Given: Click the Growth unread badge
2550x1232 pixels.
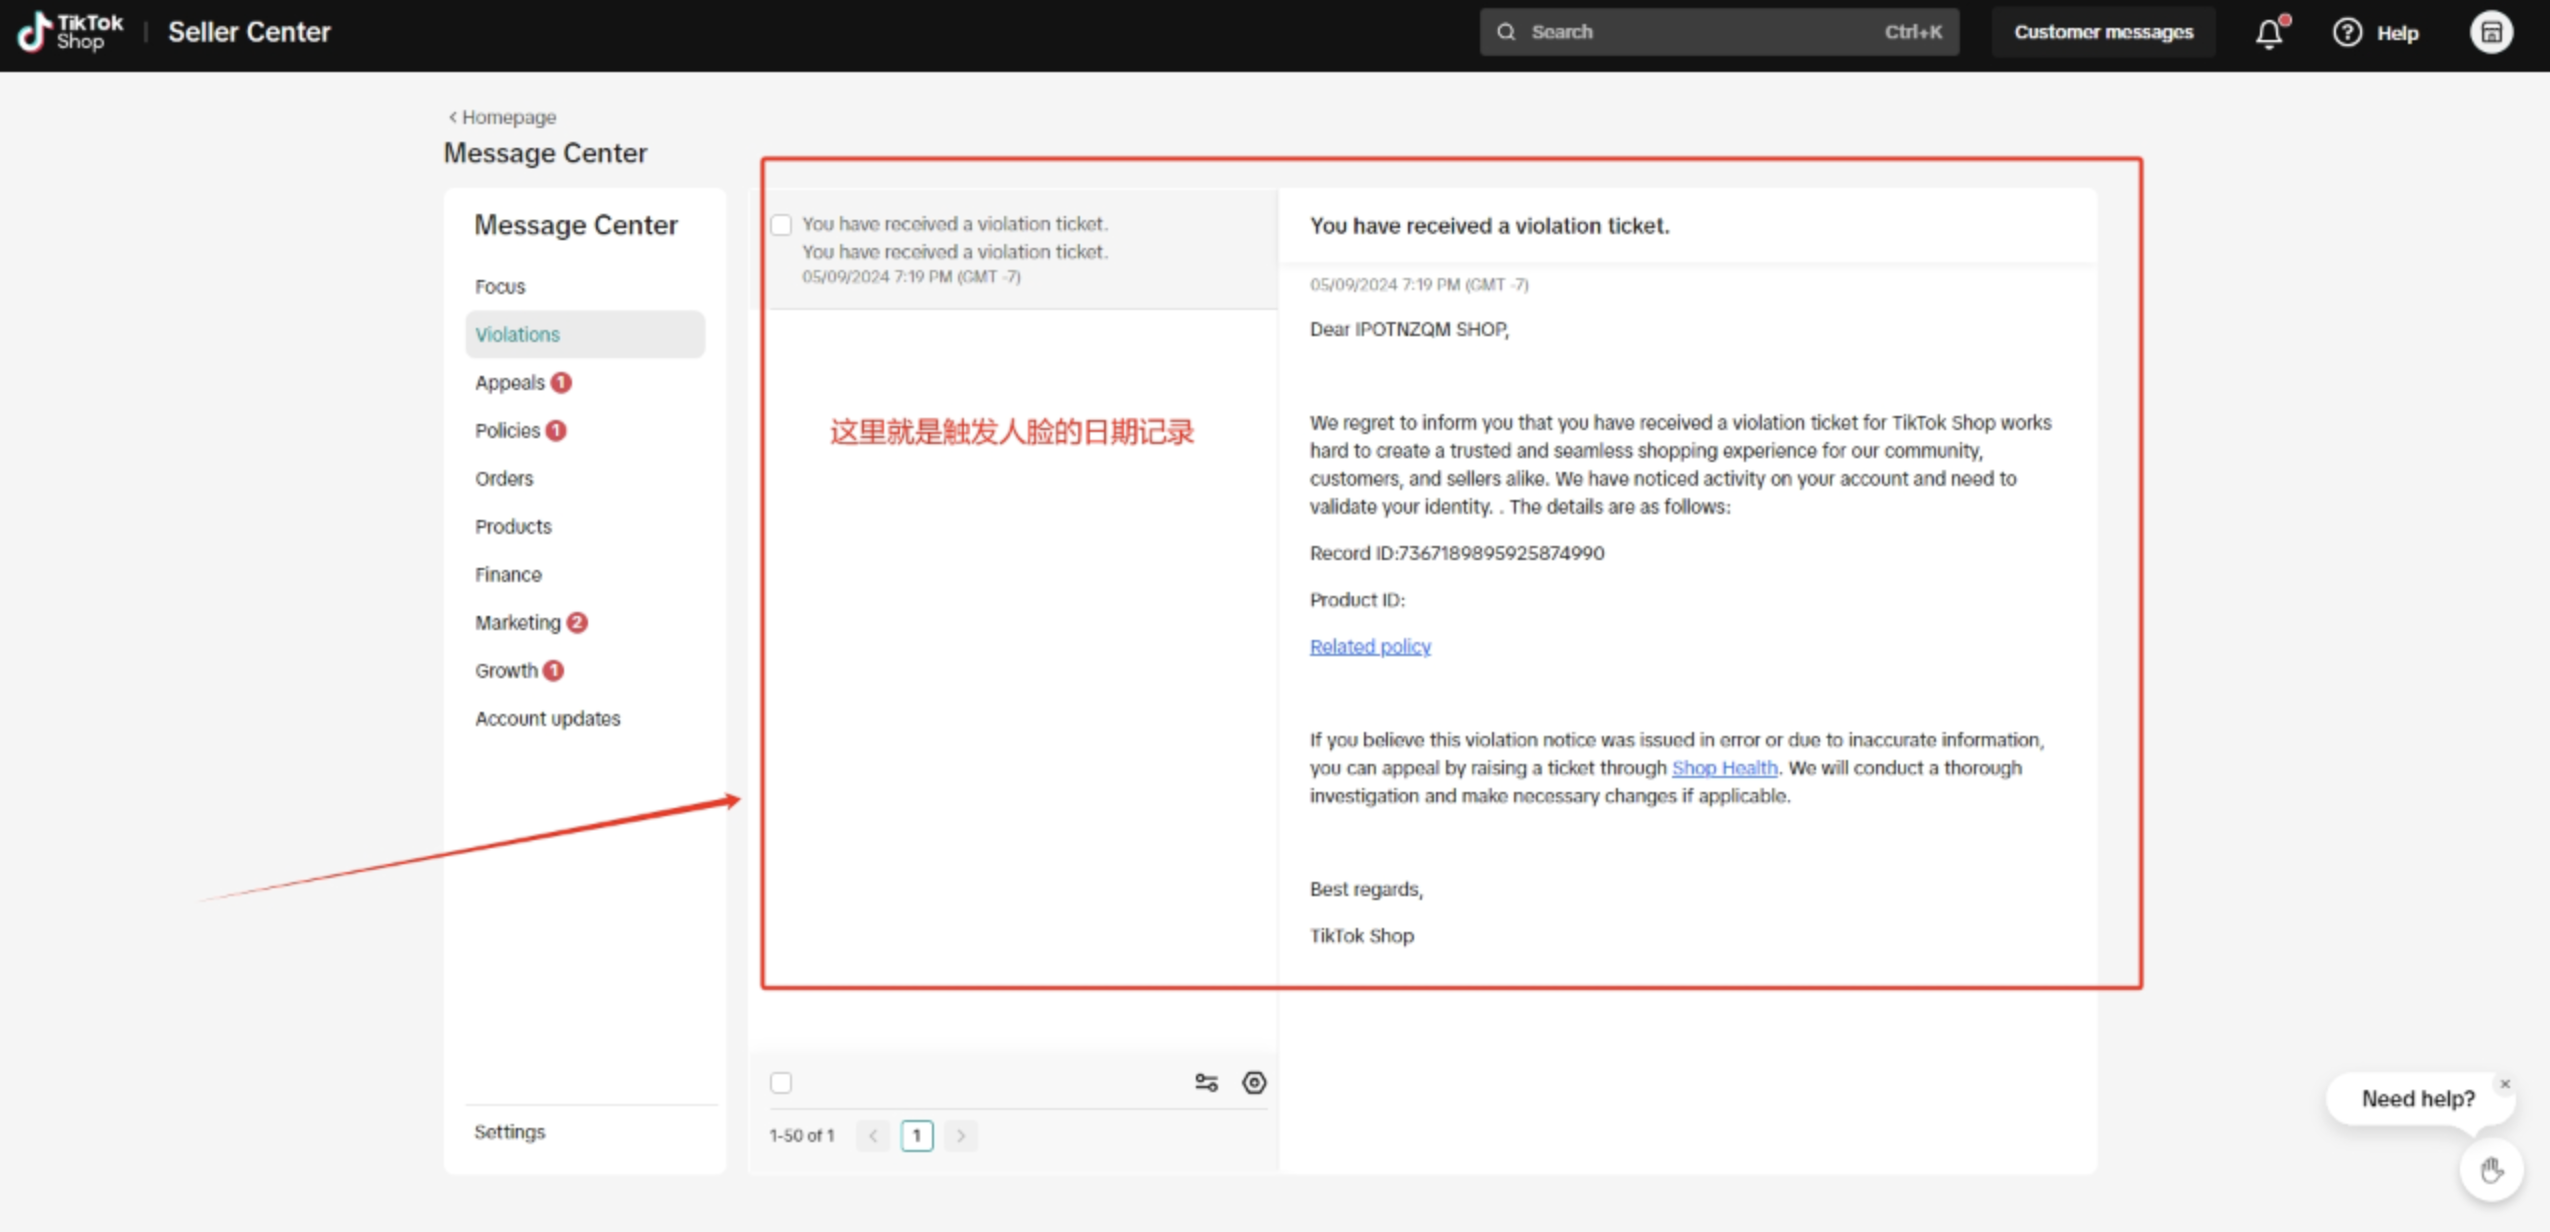Looking at the screenshot, I should pyautogui.click(x=553, y=671).
